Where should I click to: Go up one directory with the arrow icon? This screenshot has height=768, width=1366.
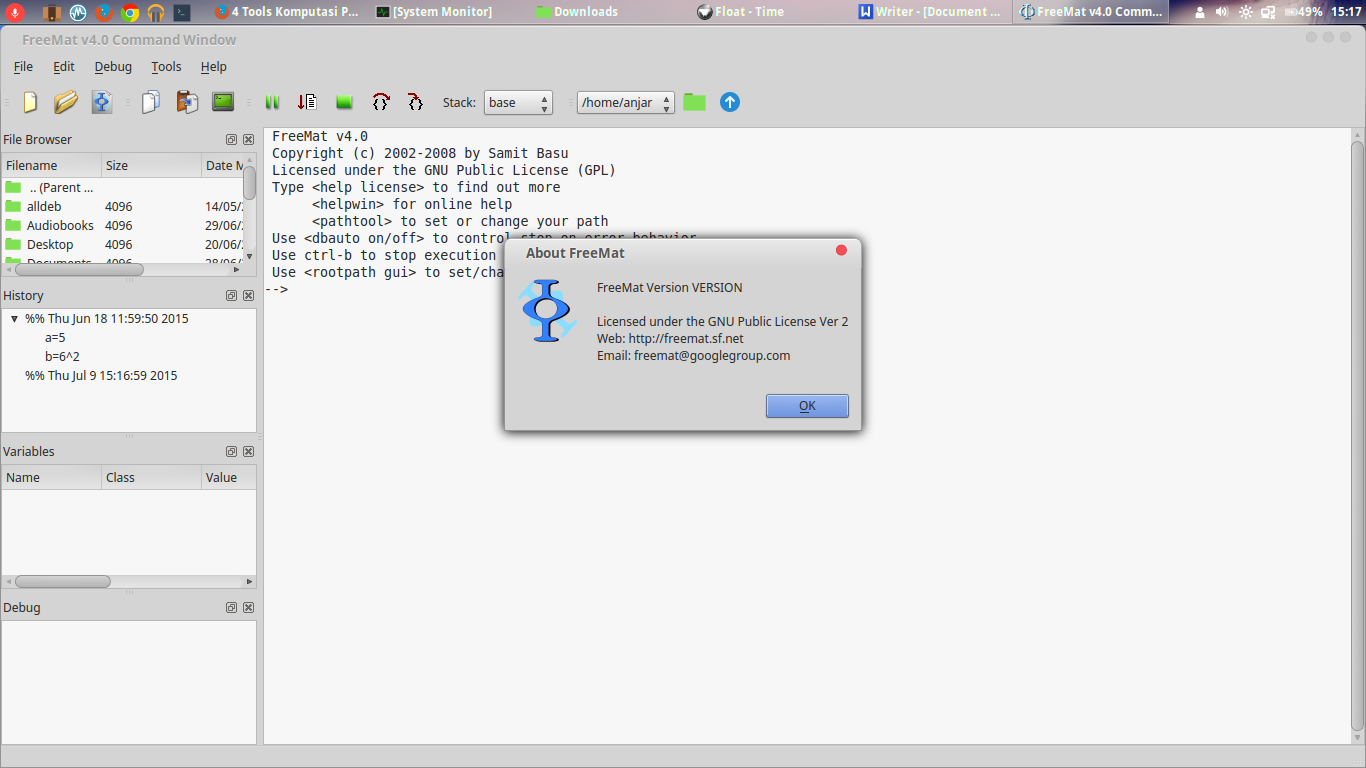[x=729, y=101]
